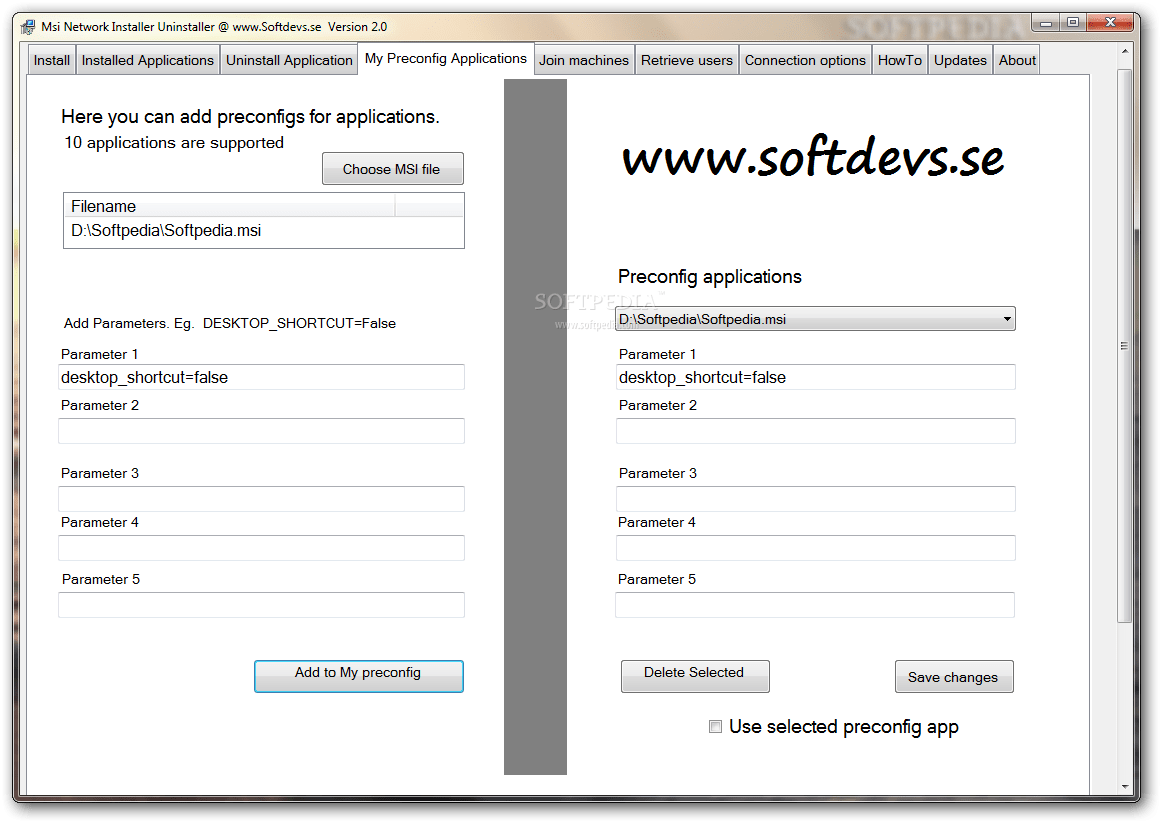Click the vertical scrollbar up arrow

(1125, 51)
